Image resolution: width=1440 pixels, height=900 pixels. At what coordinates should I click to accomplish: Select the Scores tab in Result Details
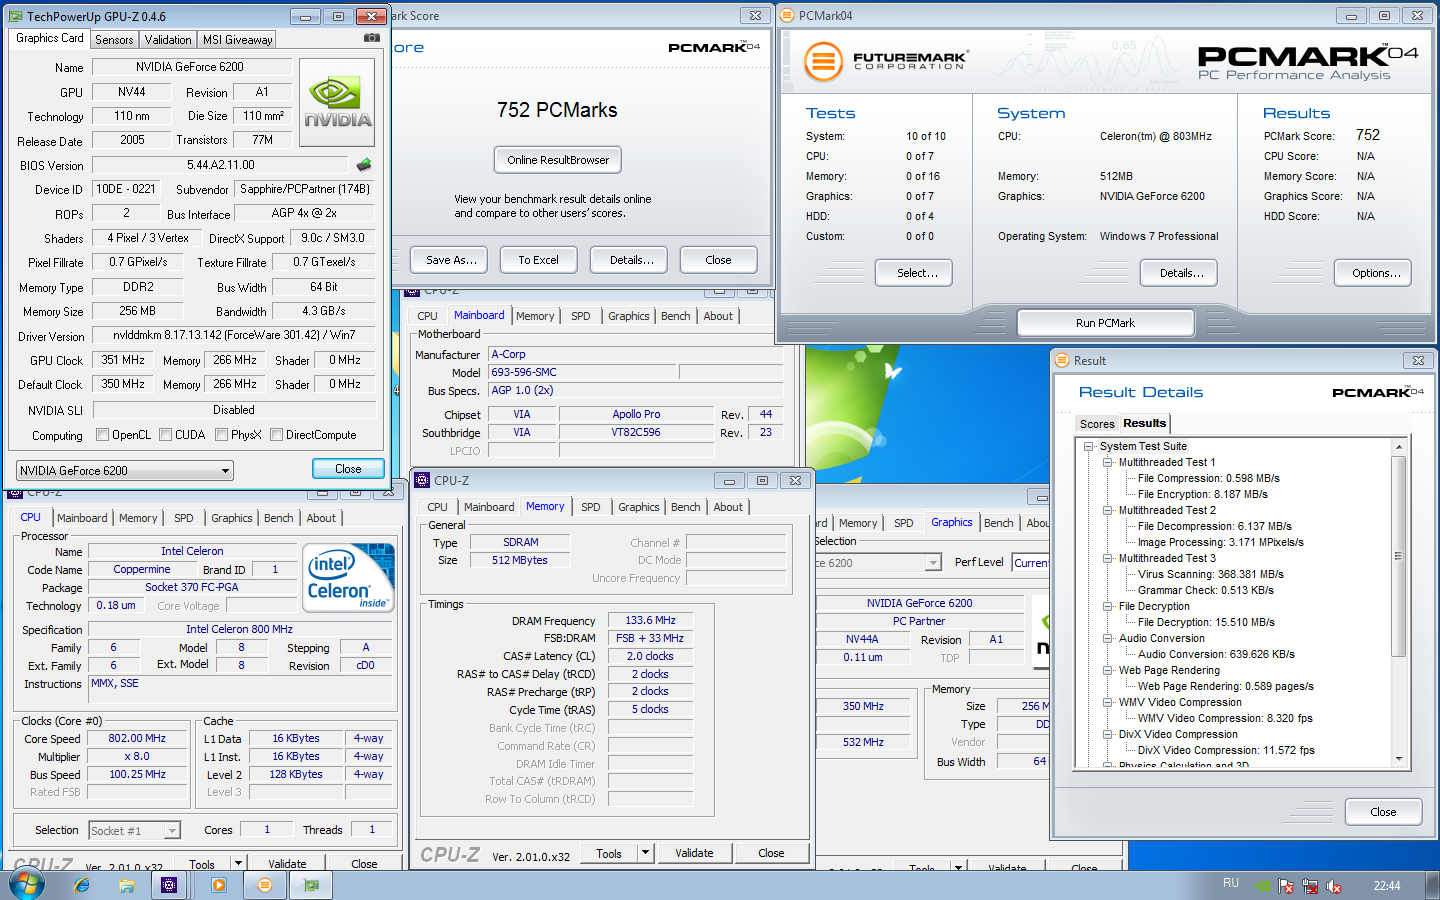point(1097,424)
